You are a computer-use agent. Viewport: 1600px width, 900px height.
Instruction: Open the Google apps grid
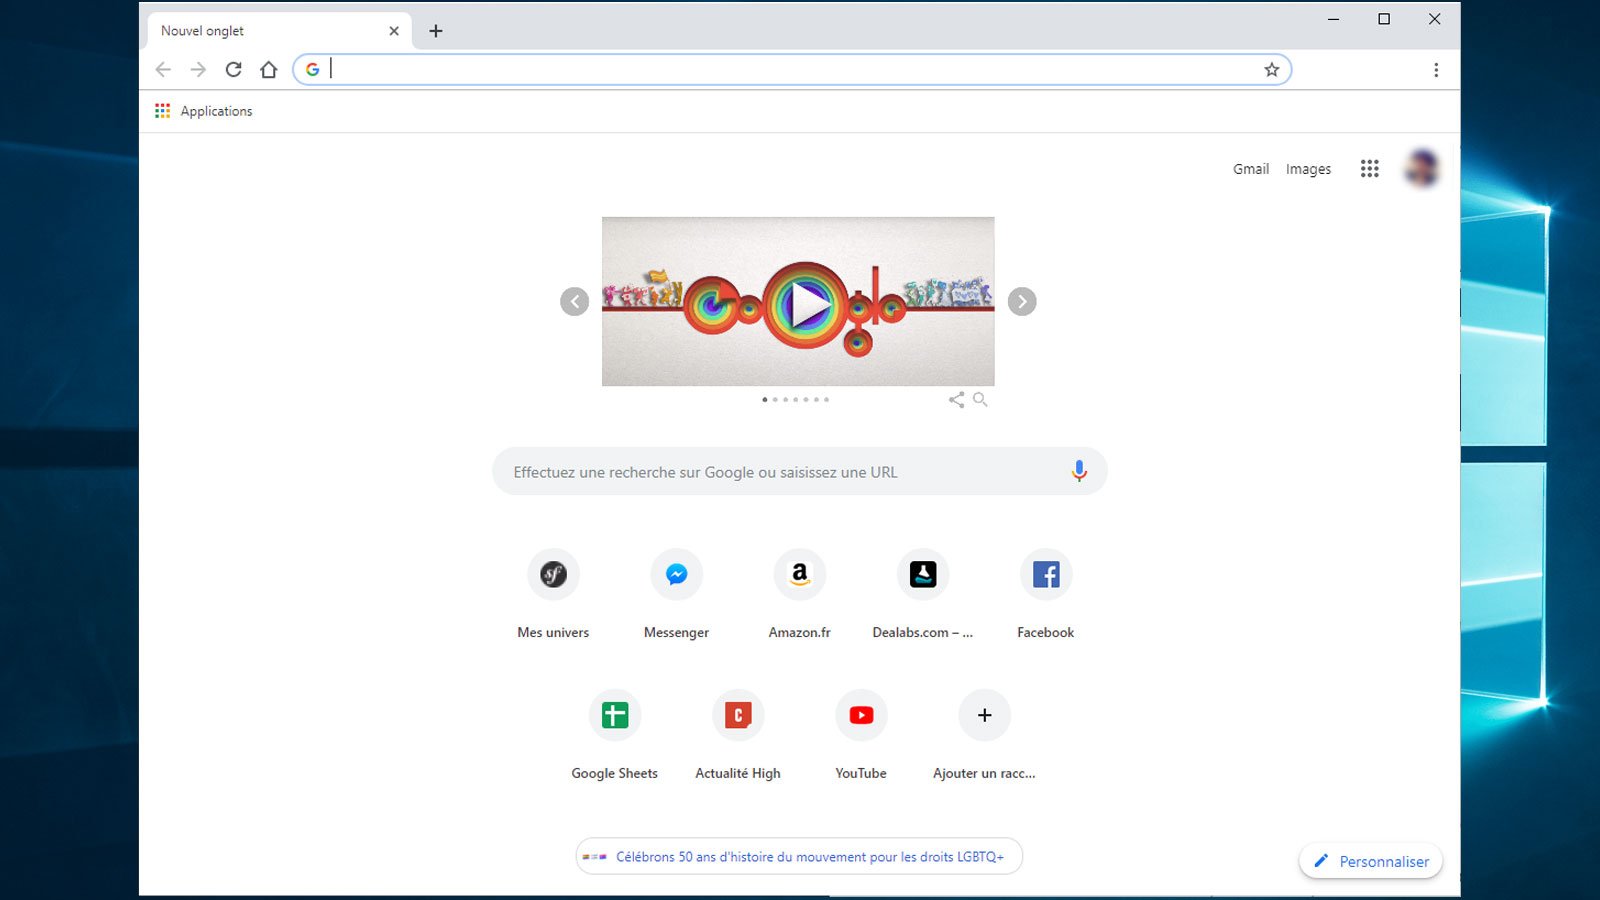point(1369,169)
